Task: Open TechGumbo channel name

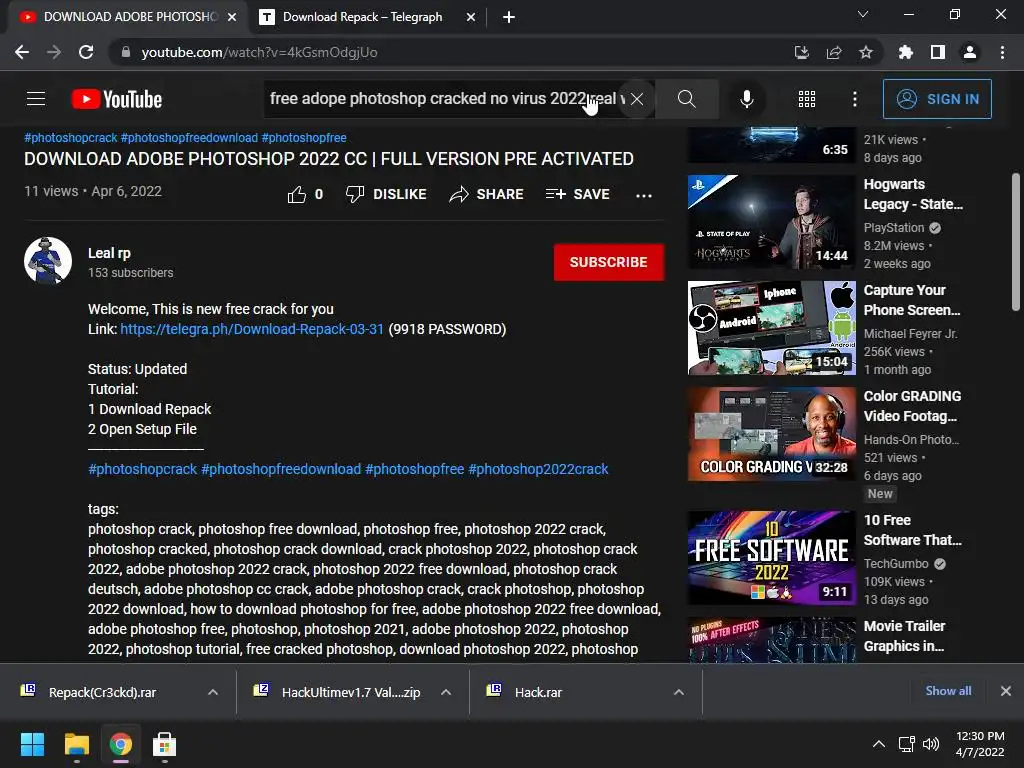Action: click(896, 564)
